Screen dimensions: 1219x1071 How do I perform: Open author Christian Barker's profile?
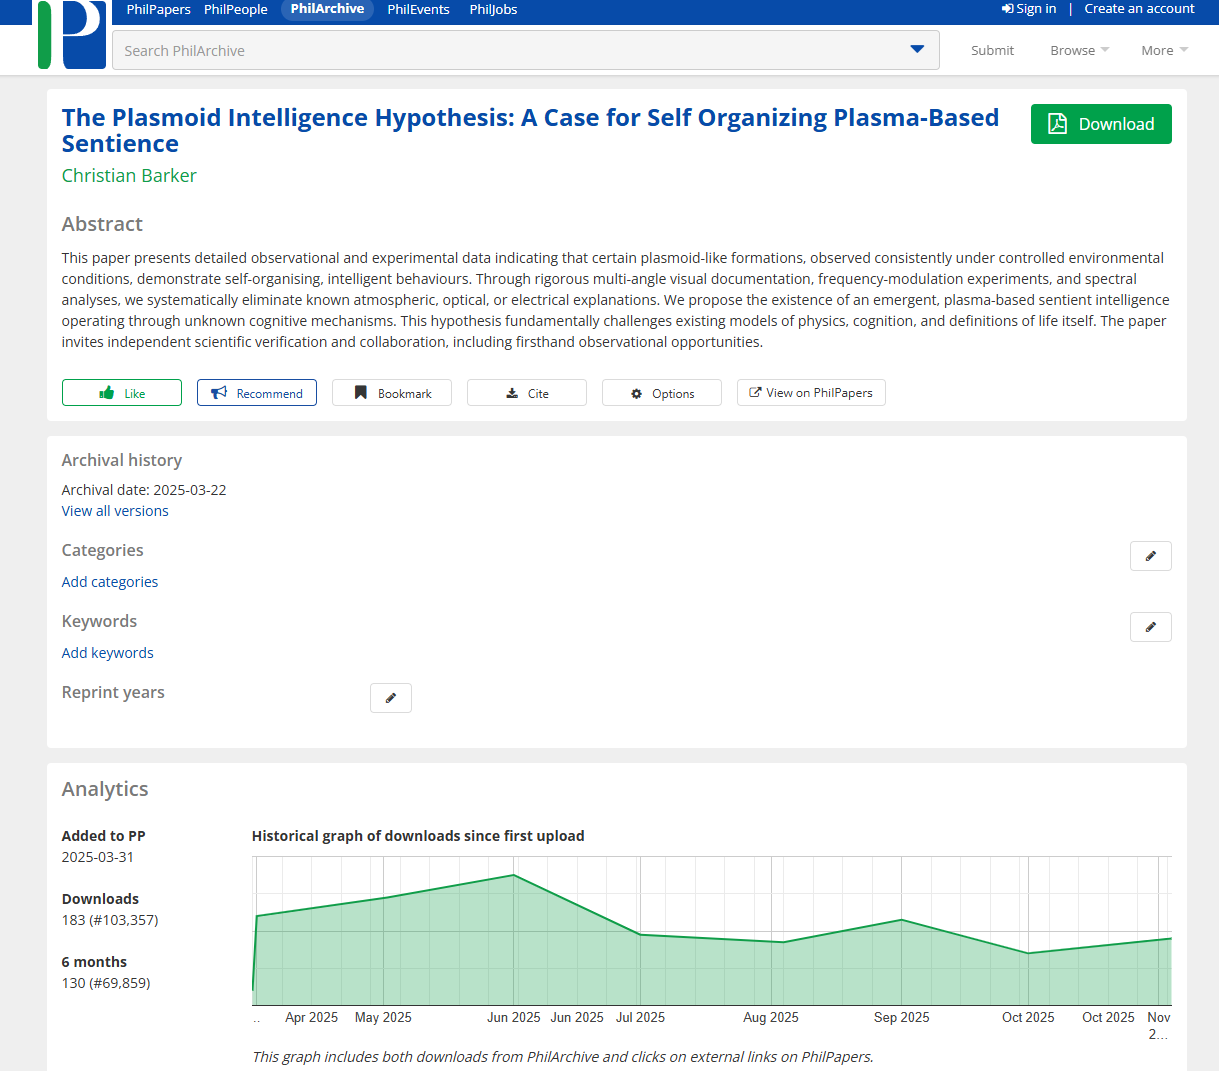[x=129, y=175]
